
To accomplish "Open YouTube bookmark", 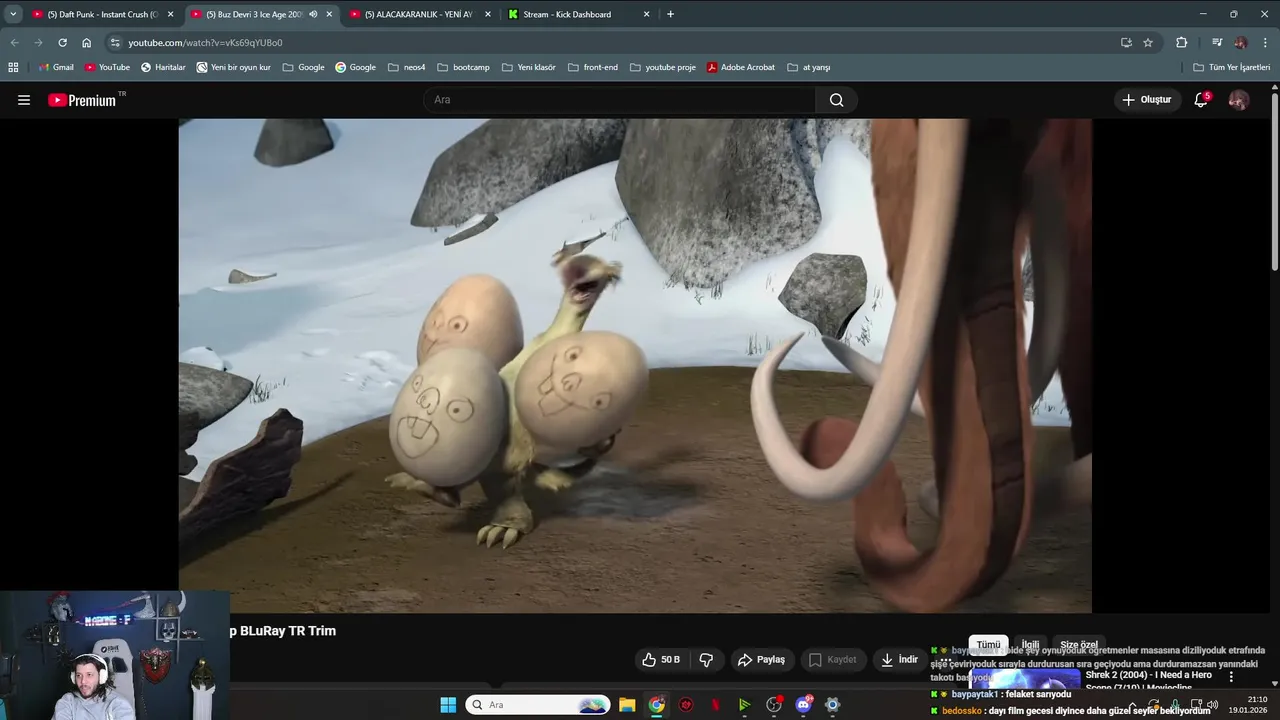I will 107,67.
